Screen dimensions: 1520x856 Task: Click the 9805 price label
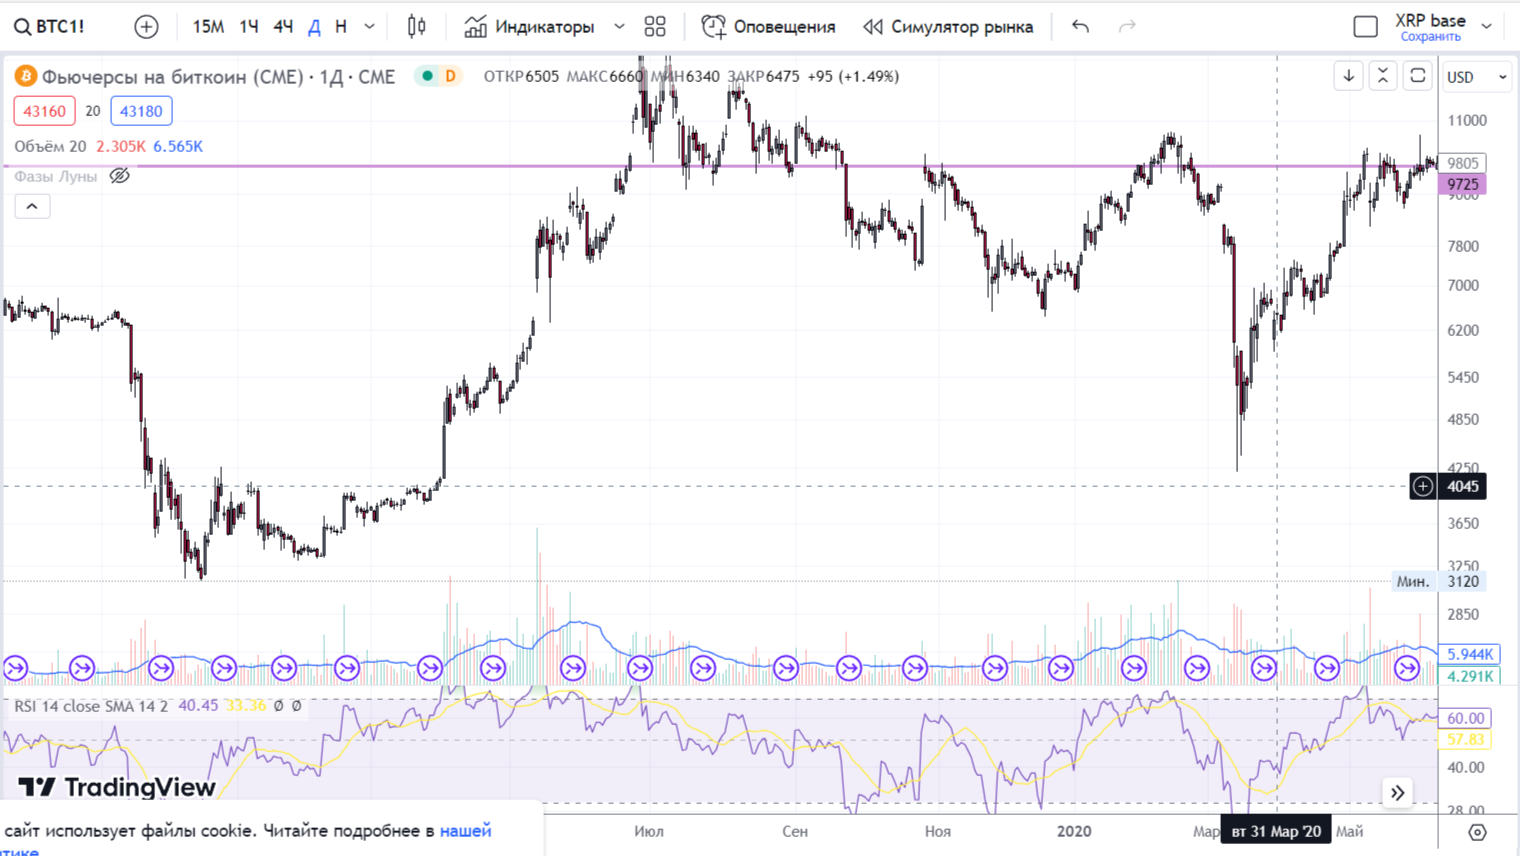click(x=1462, y=163)
